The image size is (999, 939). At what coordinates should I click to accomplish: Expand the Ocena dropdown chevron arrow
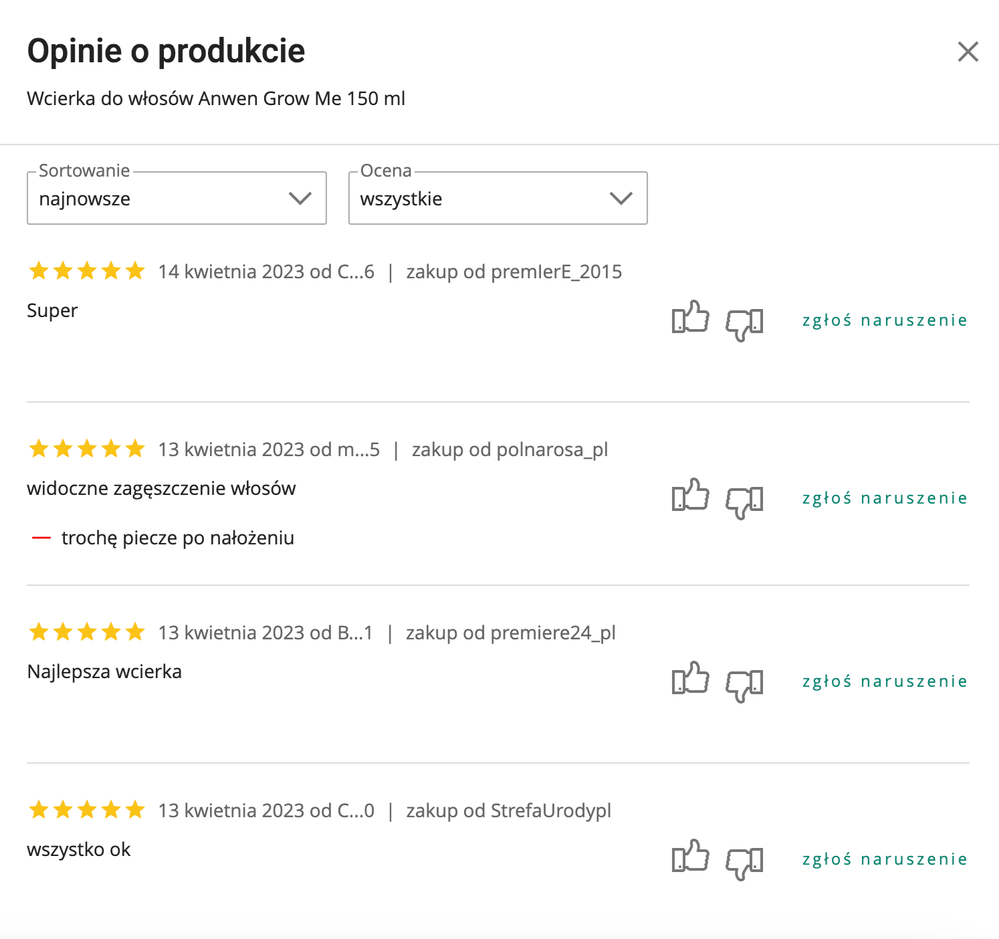click(621, 198)
